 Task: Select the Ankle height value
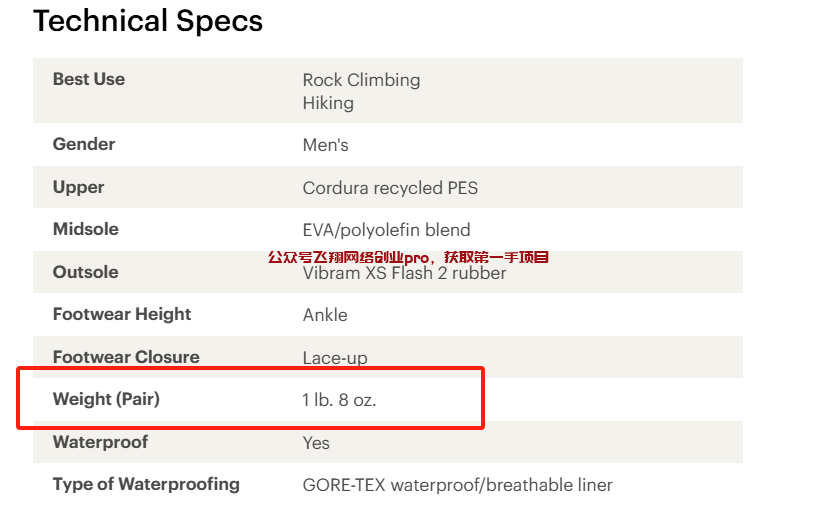click(325, 315)
